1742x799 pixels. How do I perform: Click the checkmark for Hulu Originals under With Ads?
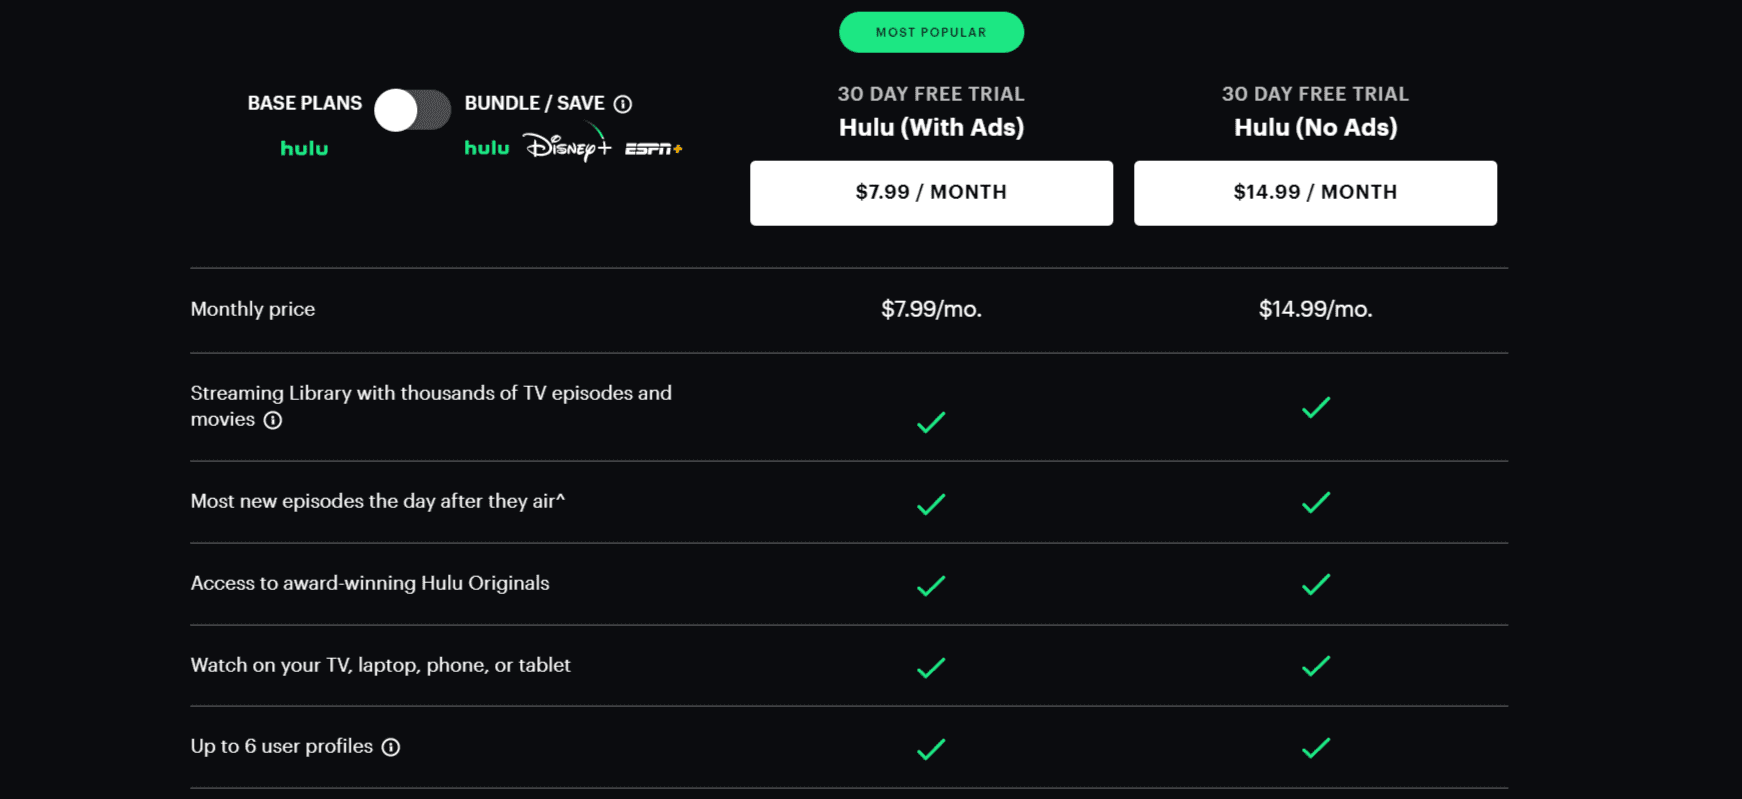click(930, 586)
